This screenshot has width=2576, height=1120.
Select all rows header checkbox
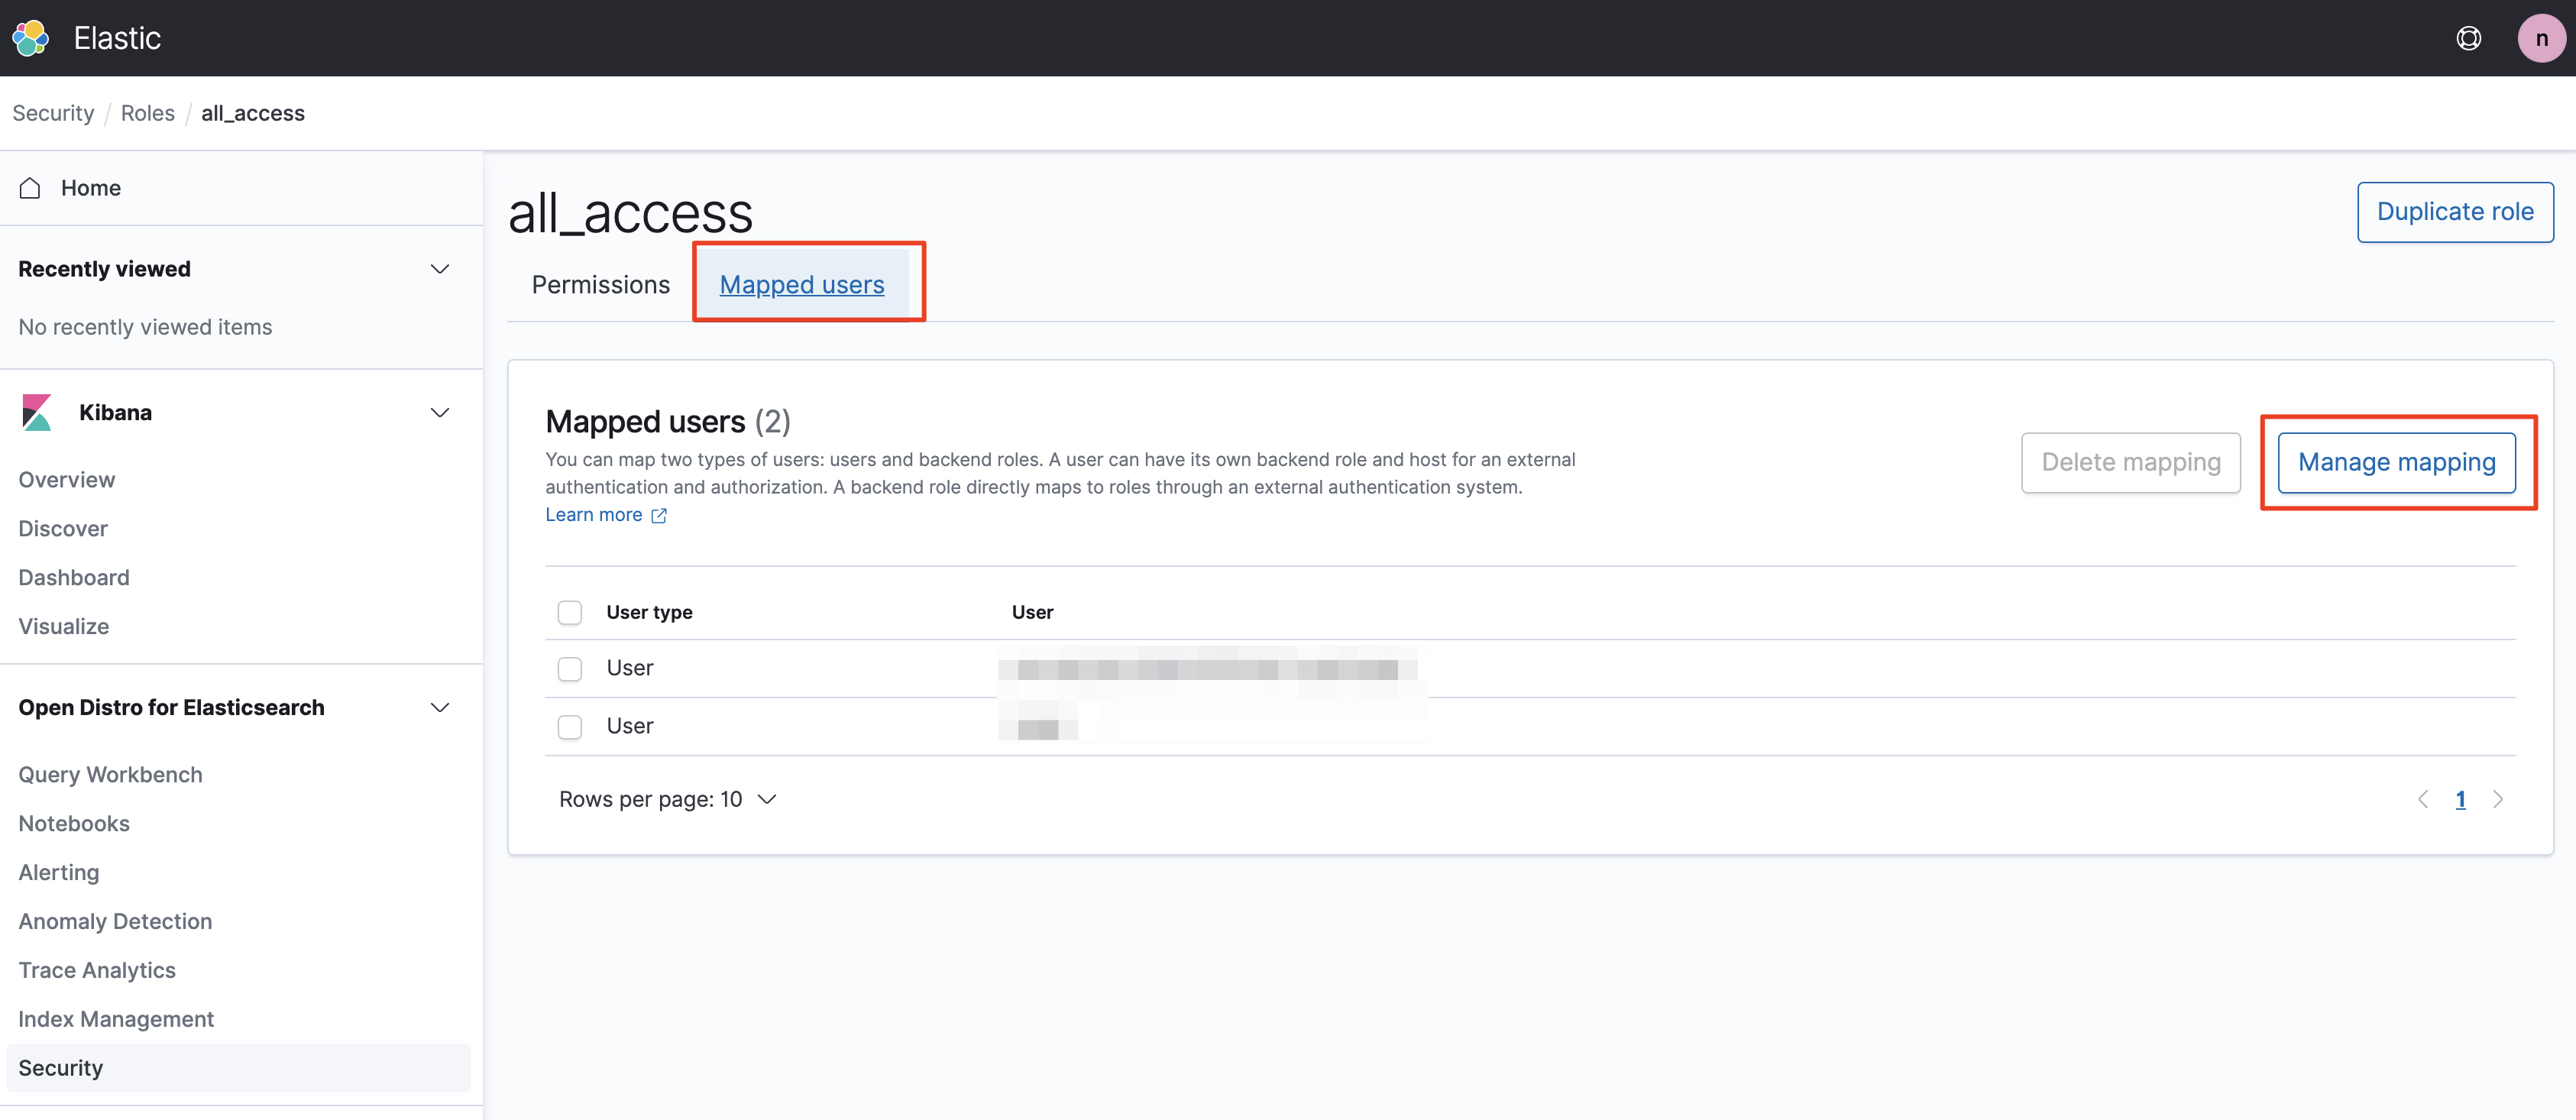point(570,612)
